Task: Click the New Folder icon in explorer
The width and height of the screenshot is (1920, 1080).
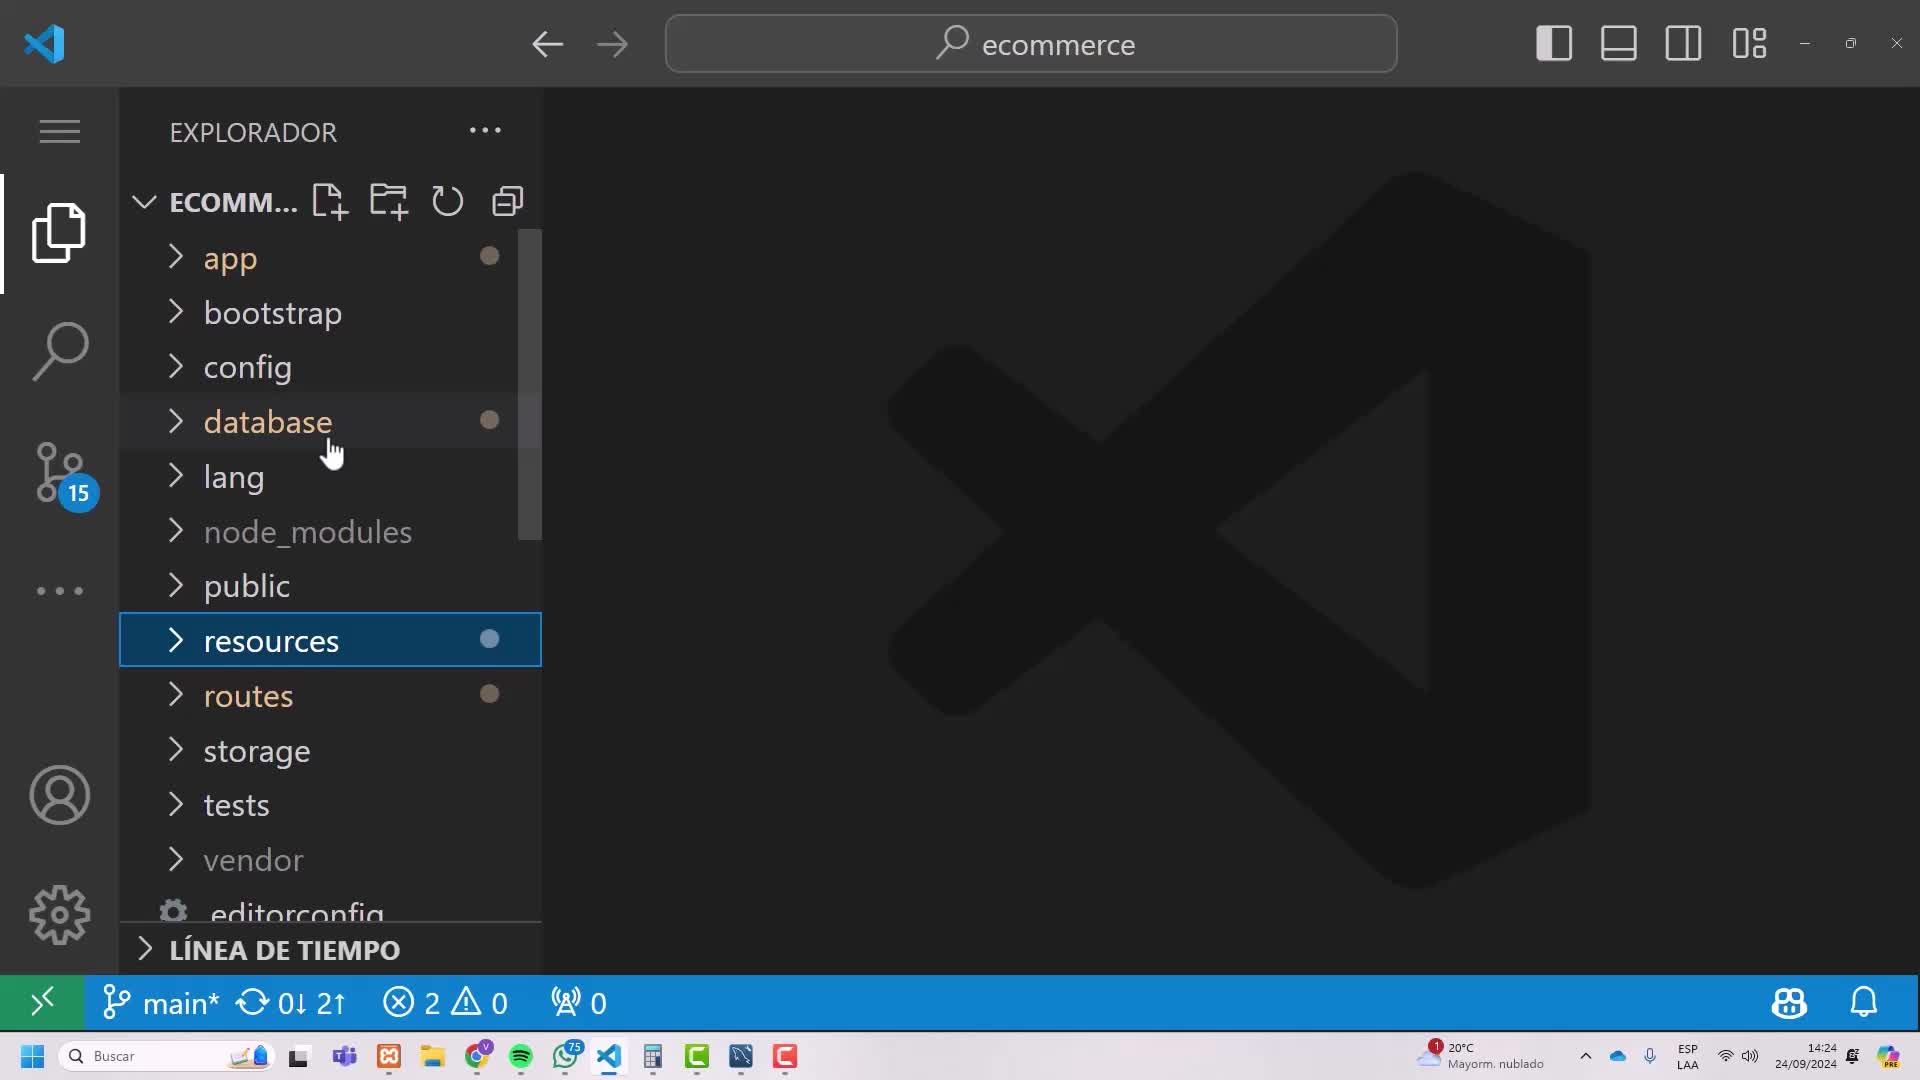Action: tap(388, 201)
